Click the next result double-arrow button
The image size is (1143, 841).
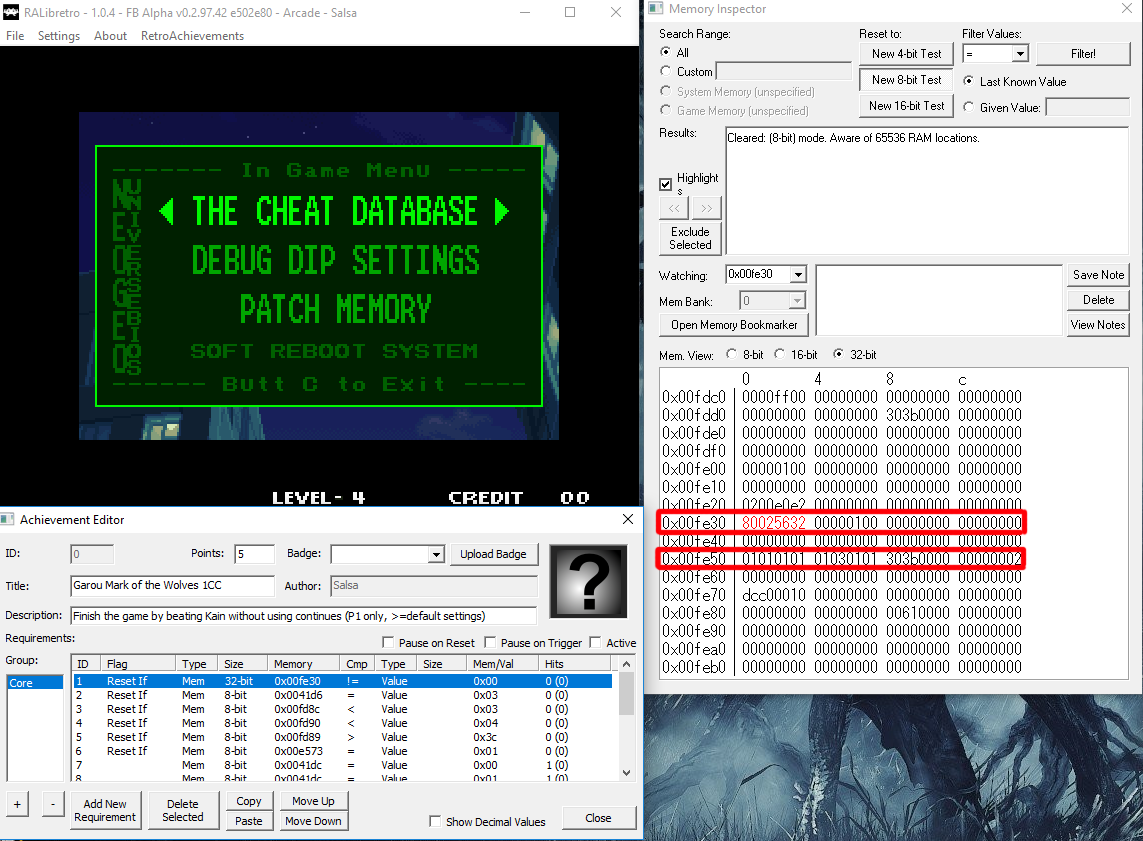click(x=707, y=207)
